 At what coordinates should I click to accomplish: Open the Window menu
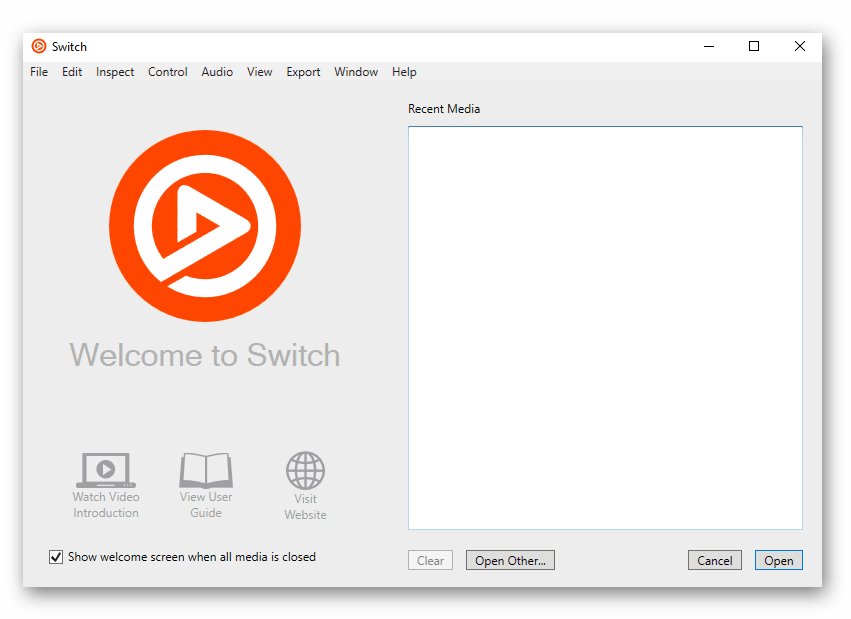tap(356, 72)
